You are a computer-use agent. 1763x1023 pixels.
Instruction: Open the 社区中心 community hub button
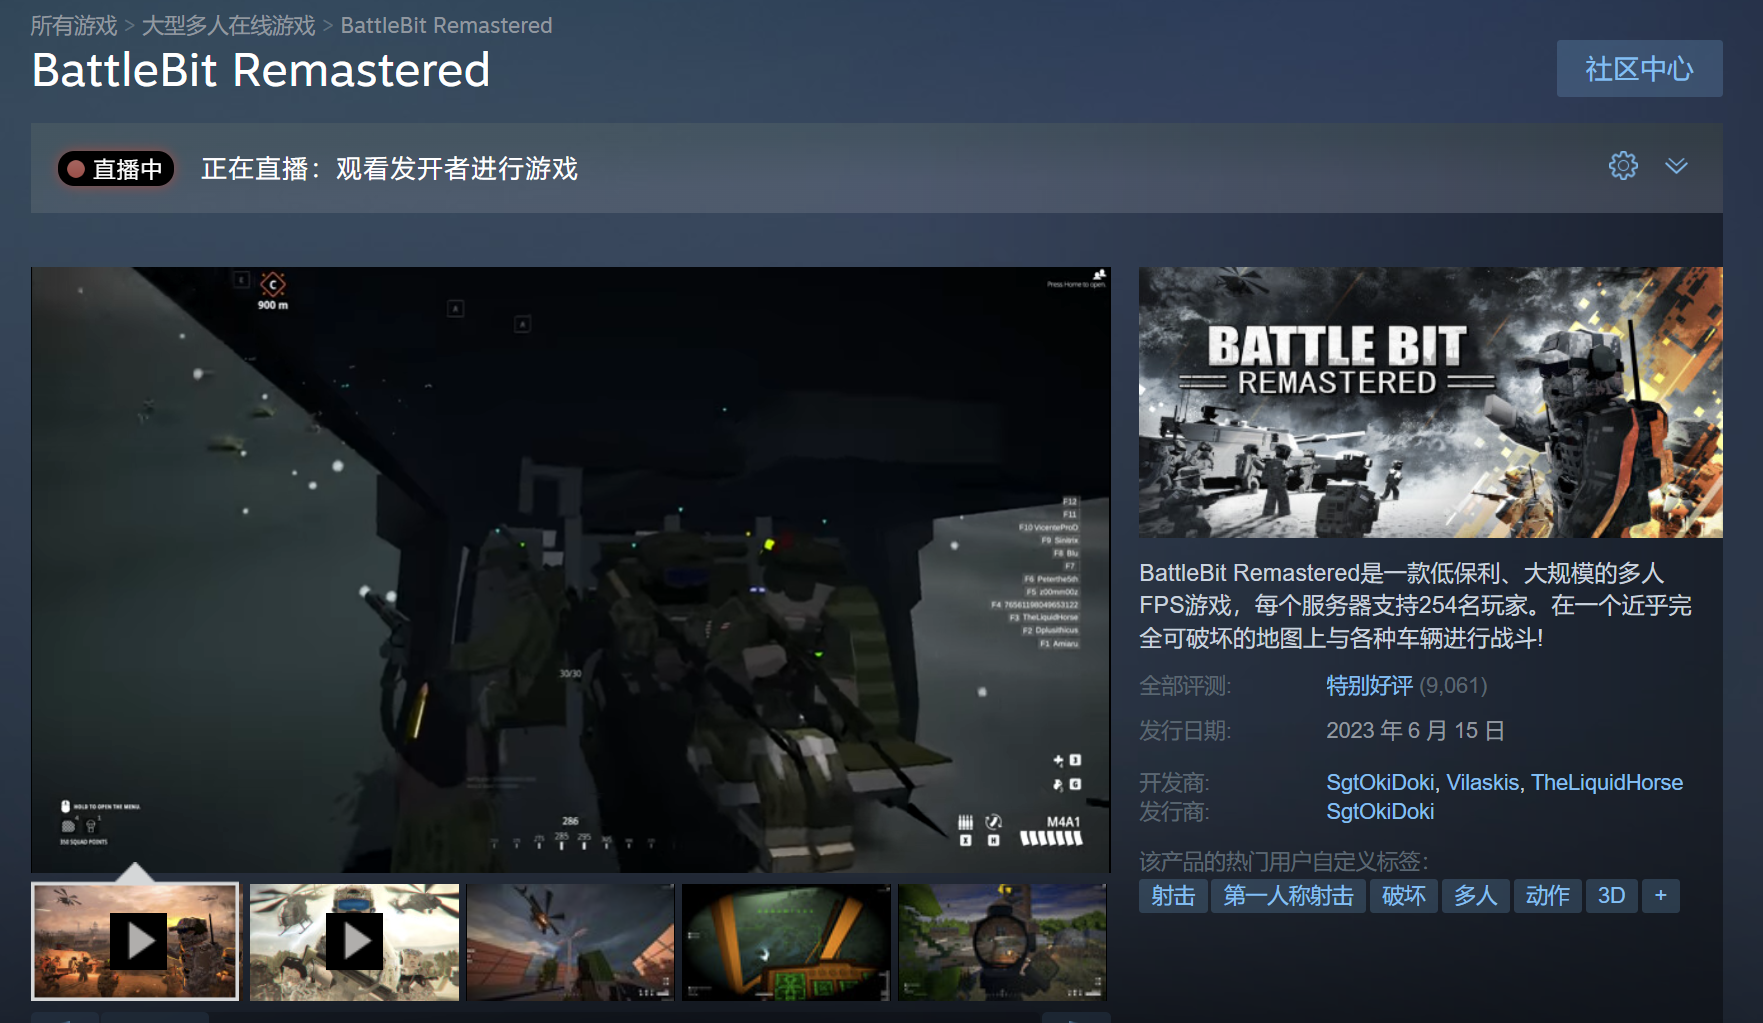point(1639,69)
